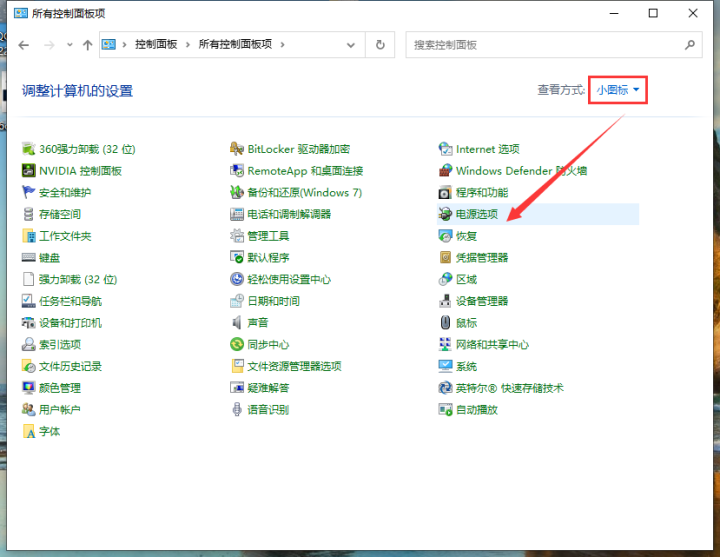Open the 查看方式 小图标 dropdown
Viewport: 720px width, 557px height.
[618, 90]
